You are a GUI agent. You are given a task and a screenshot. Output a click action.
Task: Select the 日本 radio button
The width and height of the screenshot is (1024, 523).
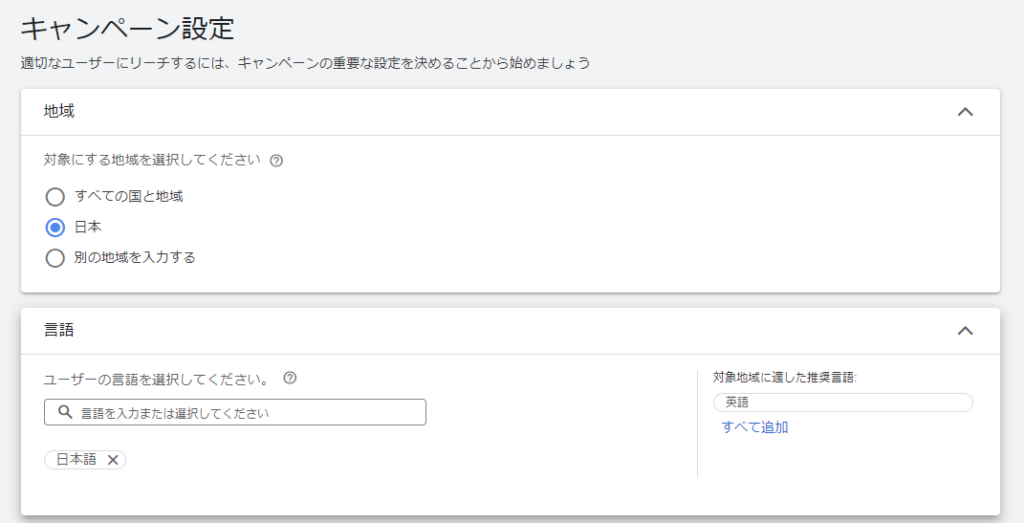55,227
